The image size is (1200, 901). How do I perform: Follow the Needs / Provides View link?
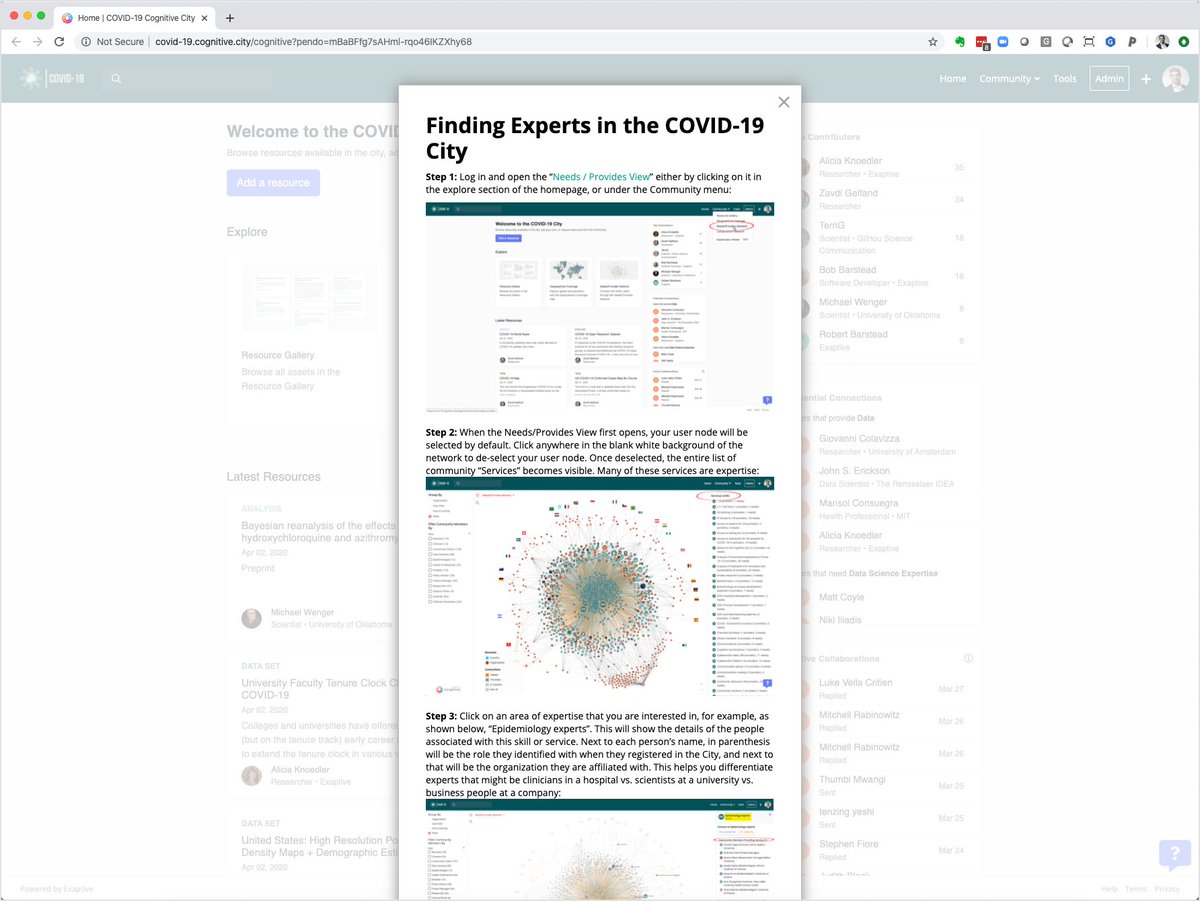tap(600, 176)
